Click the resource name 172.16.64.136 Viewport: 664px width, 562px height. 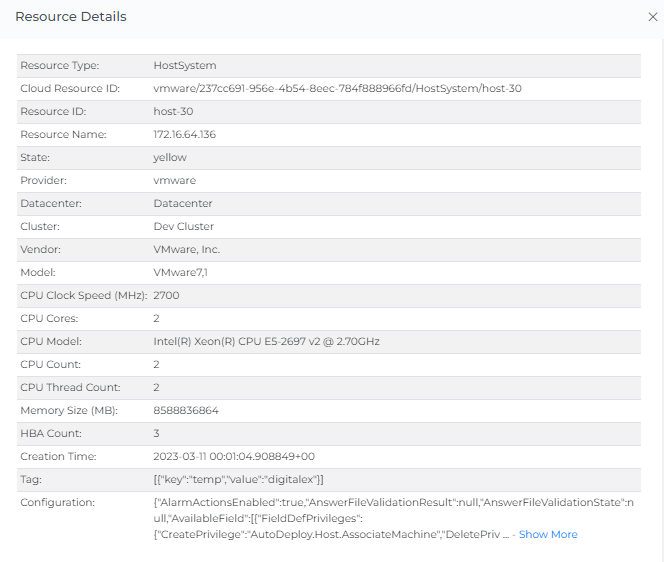[x=184, y=134]
